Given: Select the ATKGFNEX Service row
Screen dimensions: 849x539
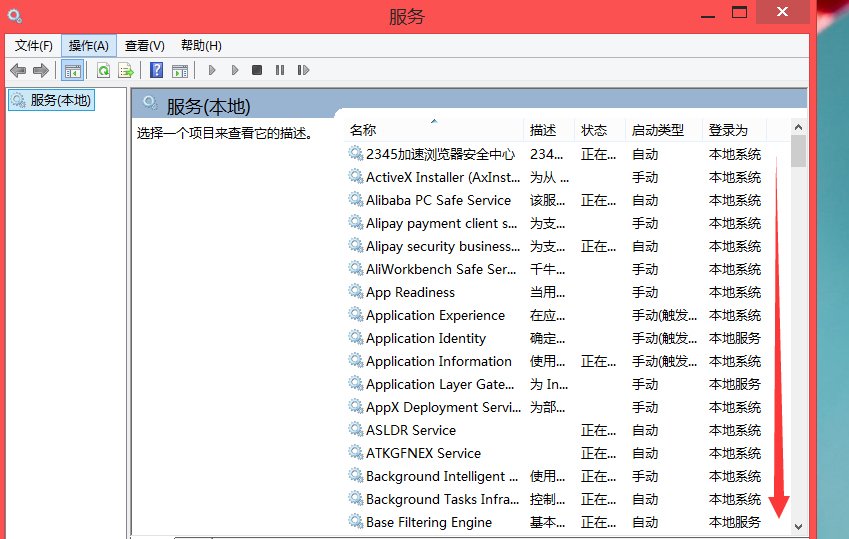Looking at the screenshot, I should tap(555, 453).
